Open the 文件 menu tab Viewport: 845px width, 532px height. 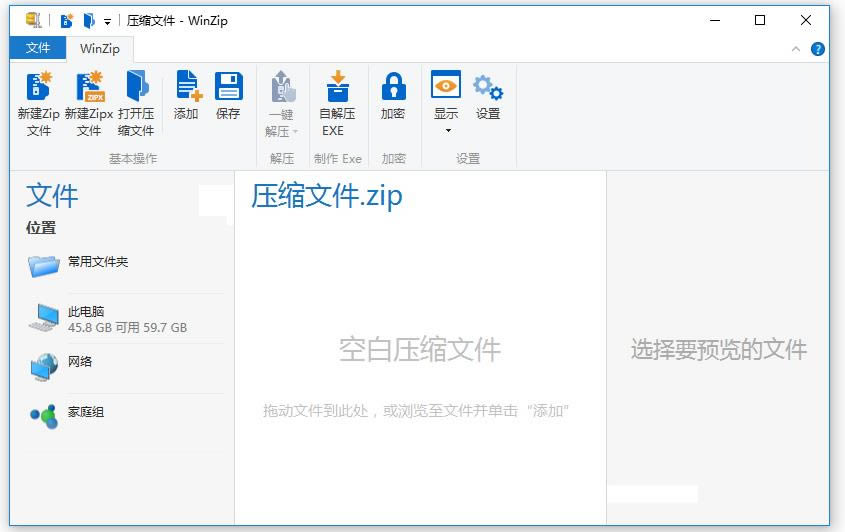[x=38, y=48]
